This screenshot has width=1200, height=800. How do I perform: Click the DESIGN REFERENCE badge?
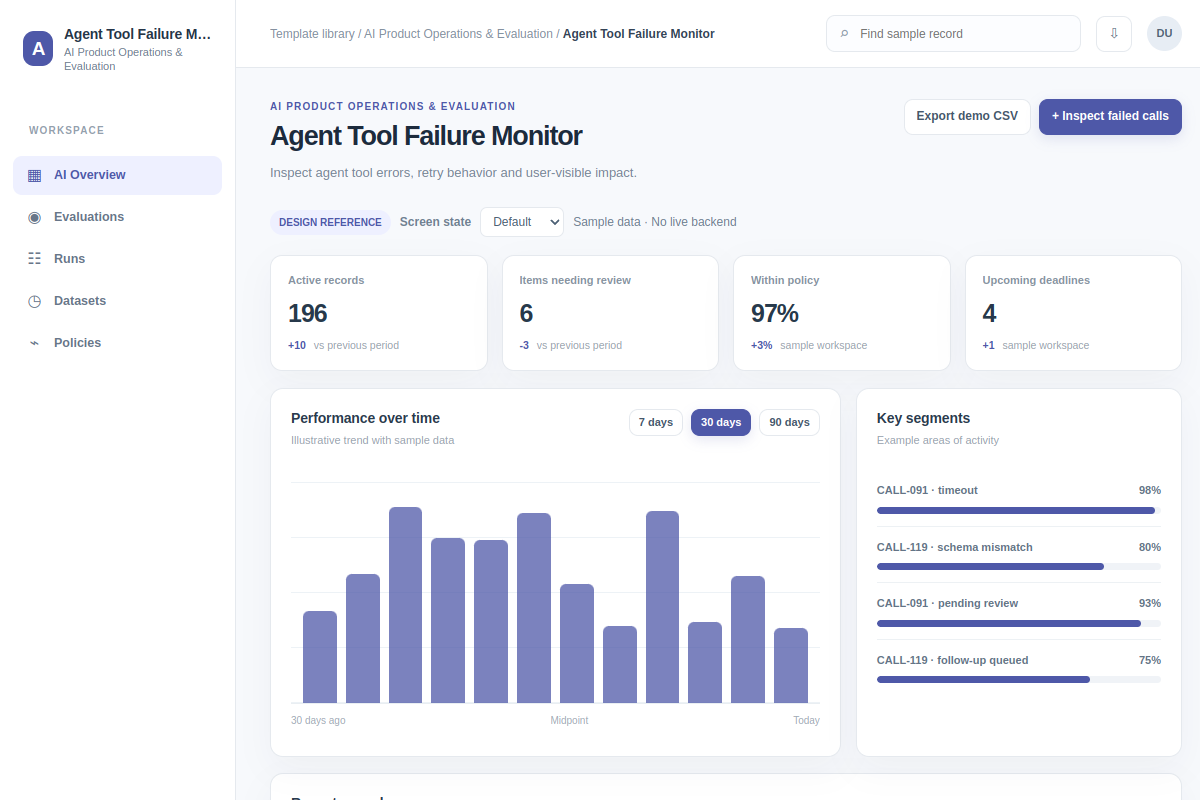click(x=330, y=222)
